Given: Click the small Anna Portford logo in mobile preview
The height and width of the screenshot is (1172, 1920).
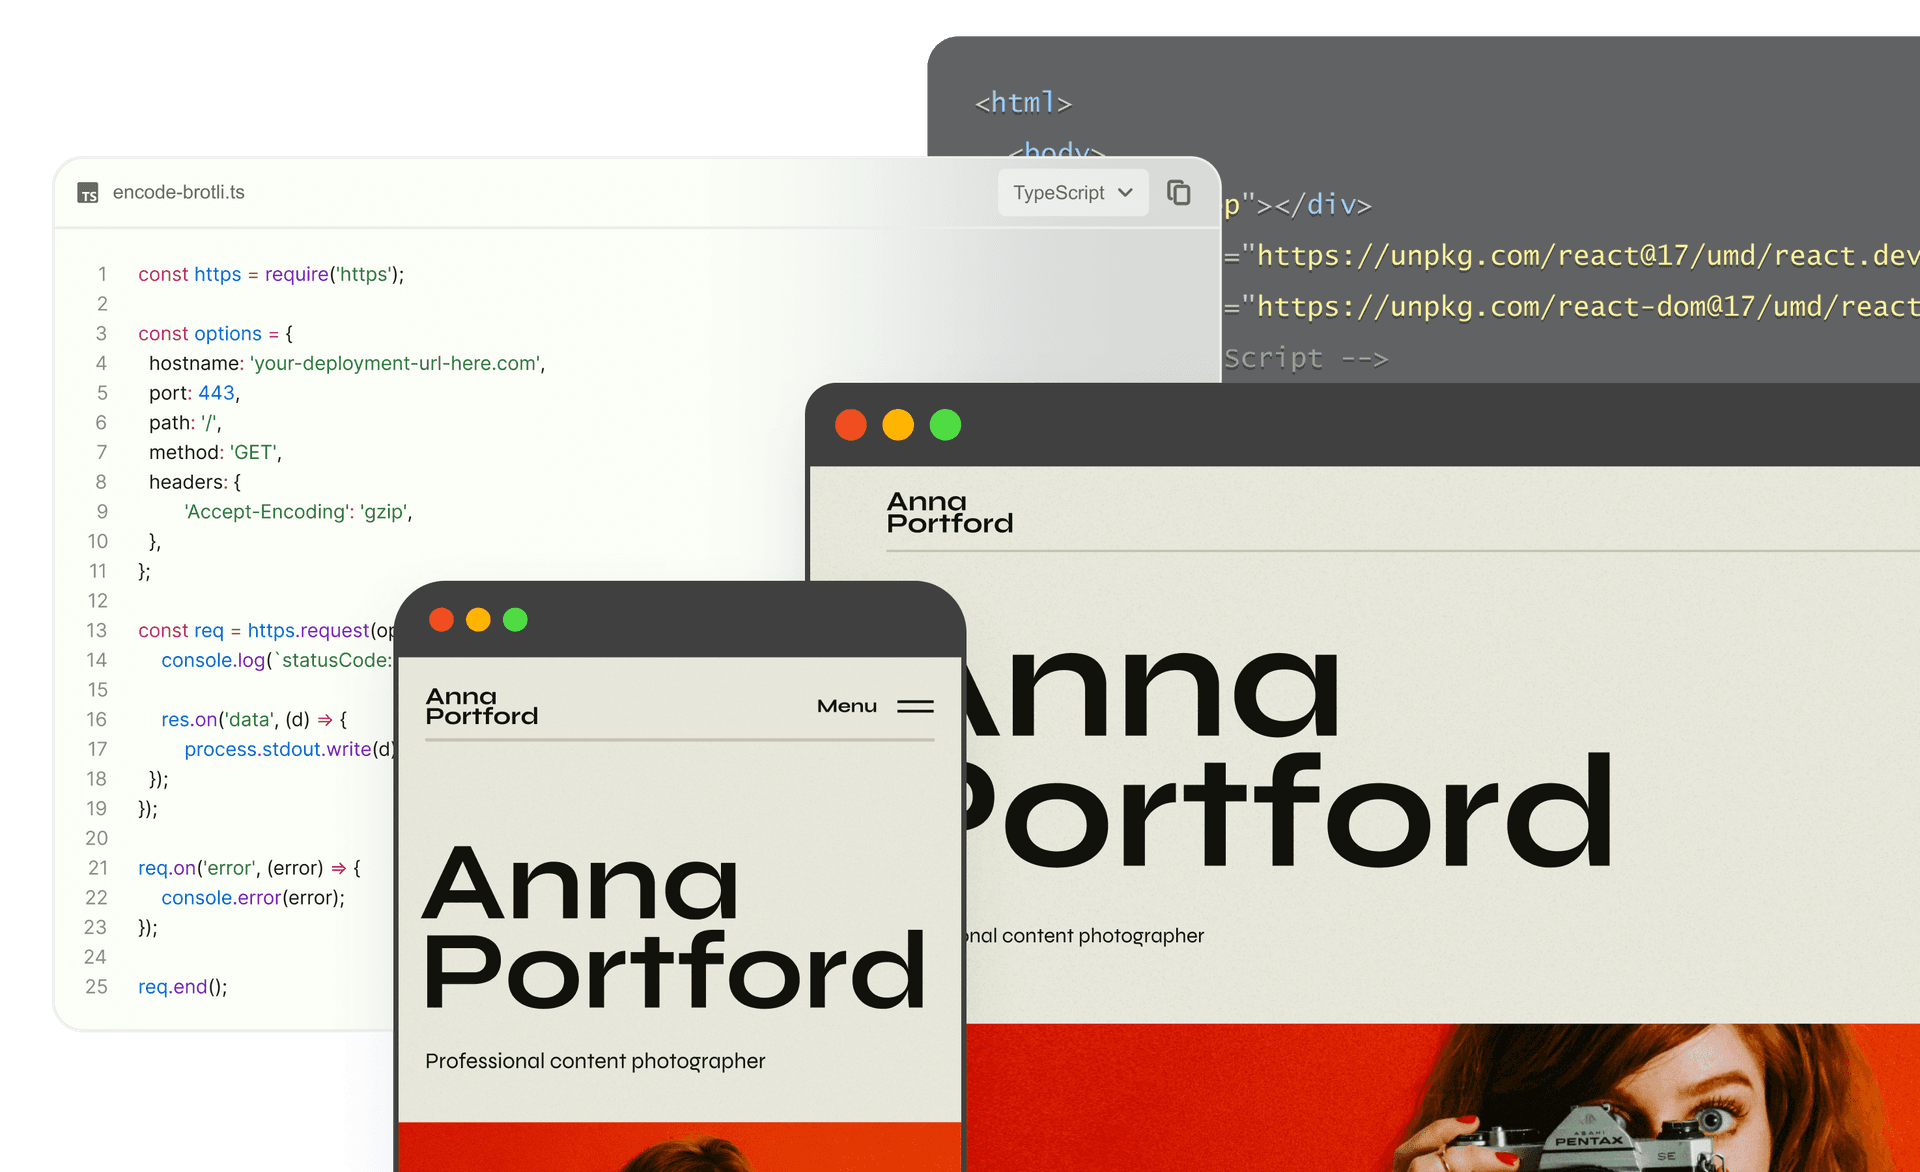Looking at the screenshot, I should pyautogui.click(x=481, y=706).
